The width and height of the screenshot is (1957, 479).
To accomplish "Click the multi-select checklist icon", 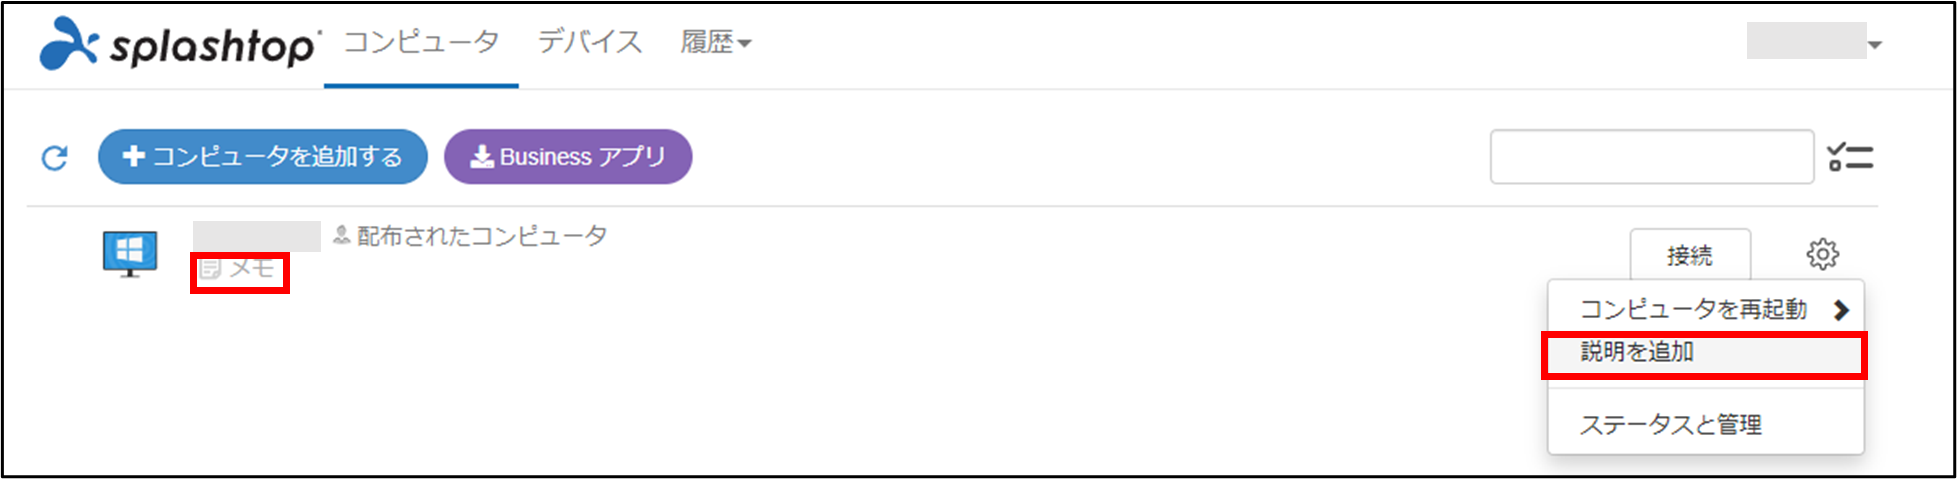I will click(x=1850, y=157).
